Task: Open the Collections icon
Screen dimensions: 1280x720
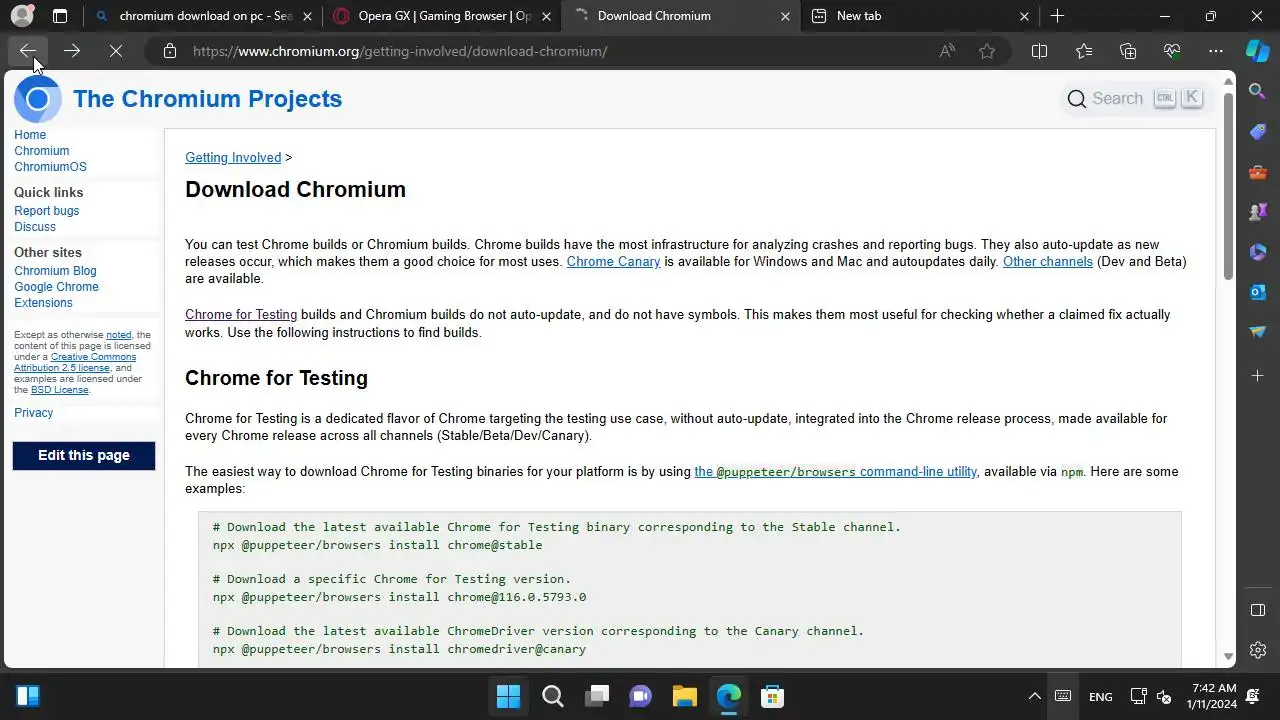Action: pos(1128,51)
